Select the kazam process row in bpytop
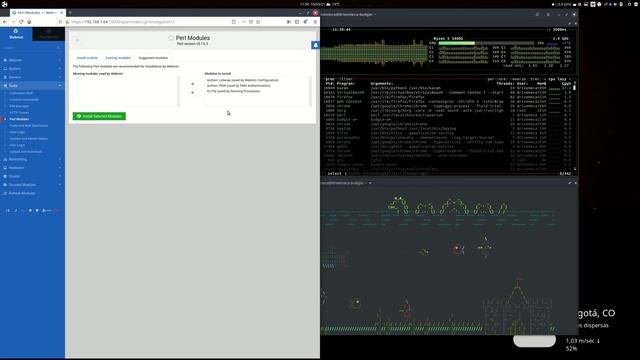This screenshot has height=360, width=640. click(447, 88)
